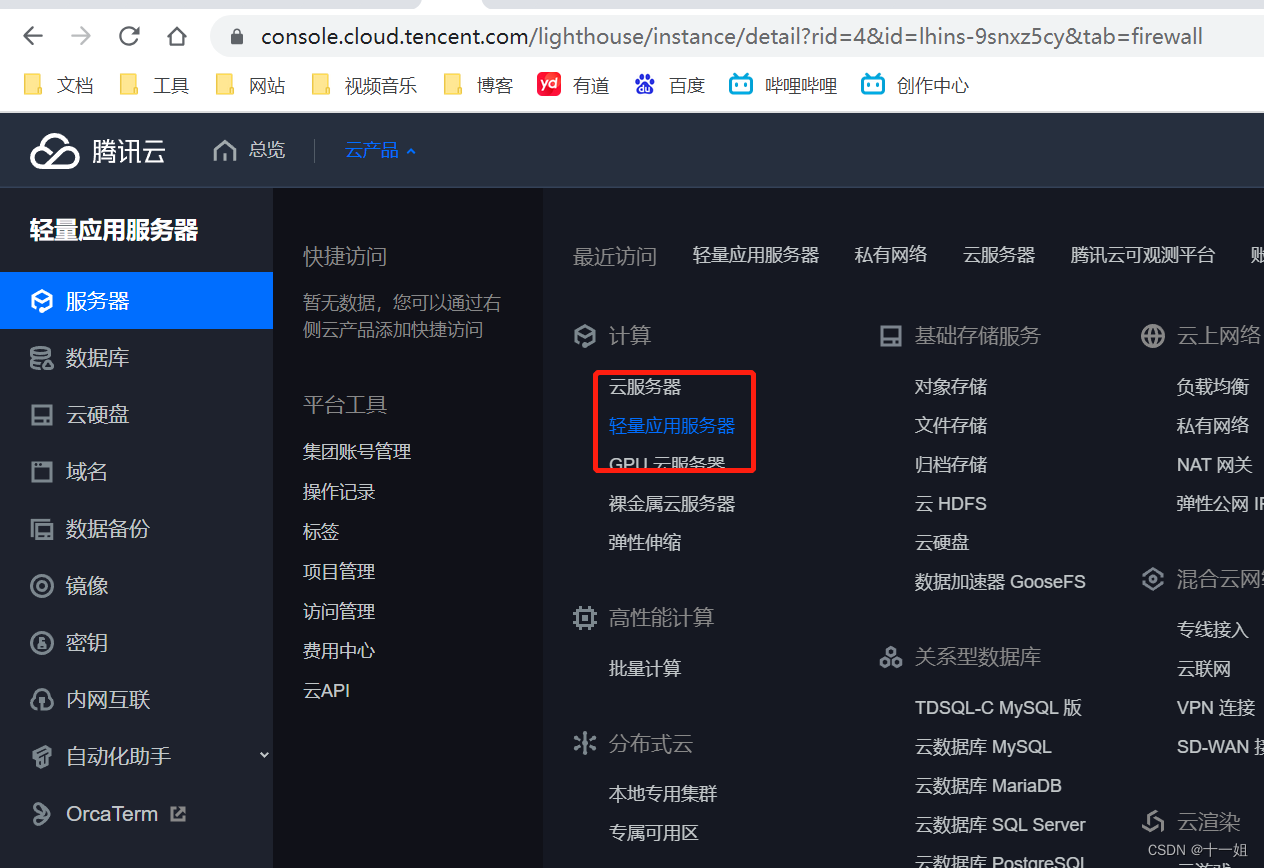This screenshot has height=868, width=1264.
Task: Open 标签 platform tool
Action: [x=321, y=532]
